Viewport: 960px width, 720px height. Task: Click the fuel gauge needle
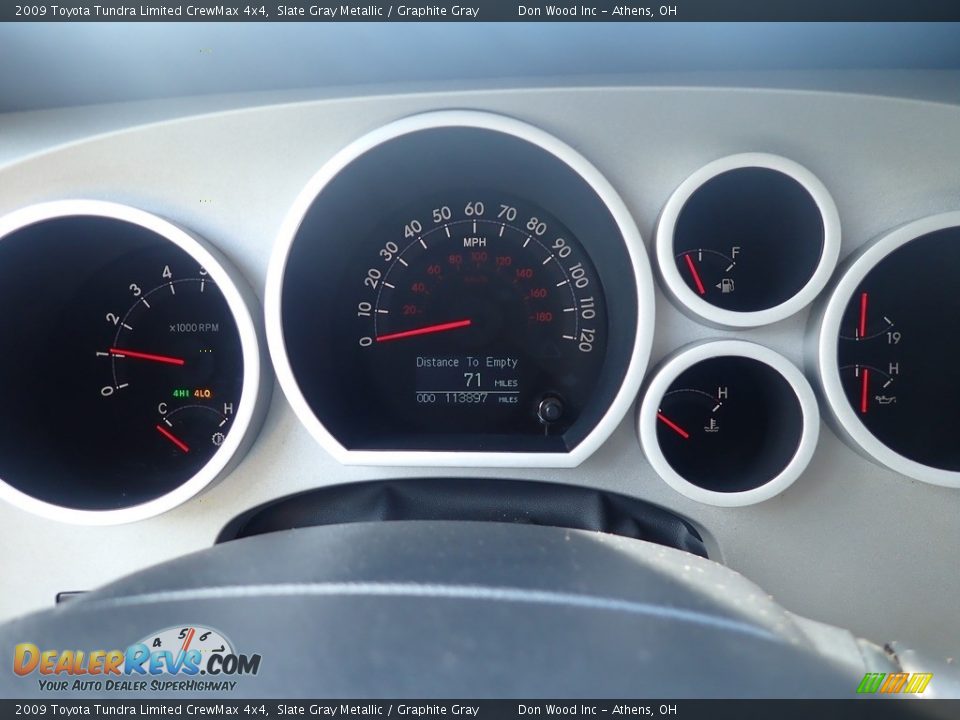pos(695,274)
